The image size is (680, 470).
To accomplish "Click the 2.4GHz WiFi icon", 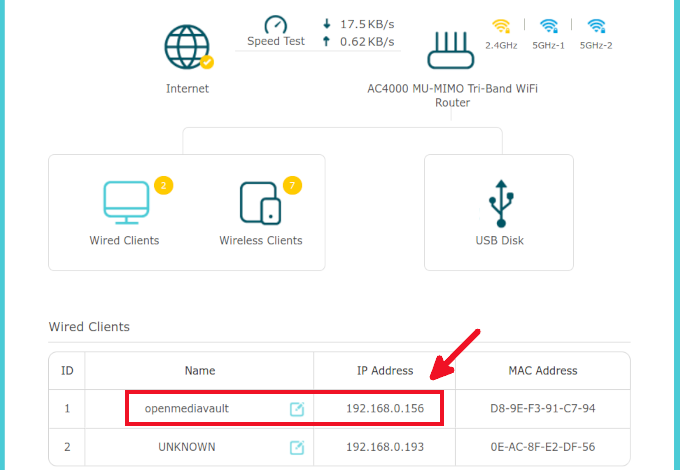I will pos(501,26).
